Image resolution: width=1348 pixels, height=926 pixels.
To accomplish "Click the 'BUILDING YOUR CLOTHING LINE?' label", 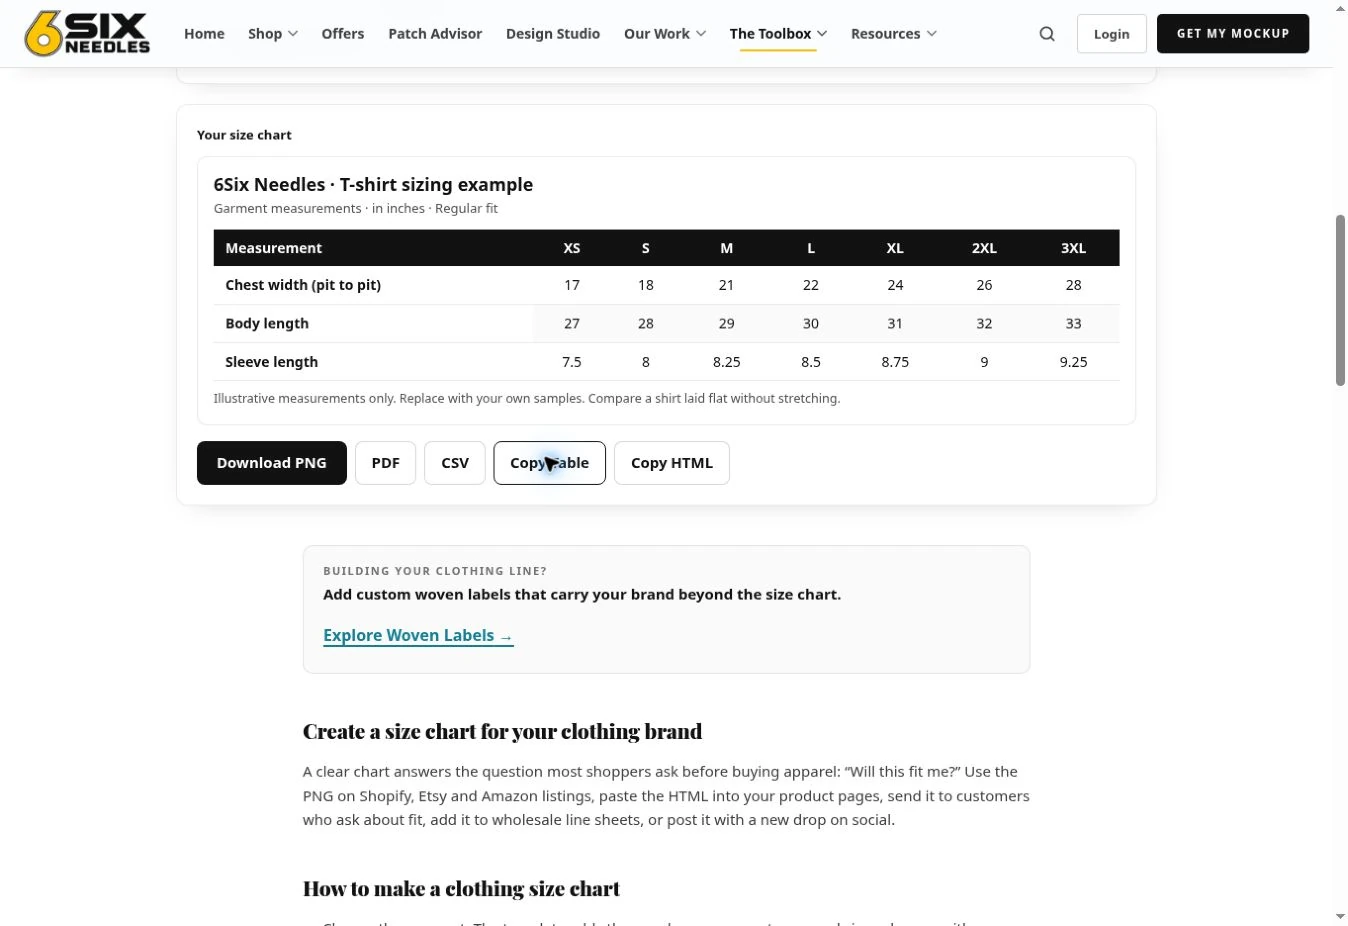I will pyautogui.click(x=435, y=571).
